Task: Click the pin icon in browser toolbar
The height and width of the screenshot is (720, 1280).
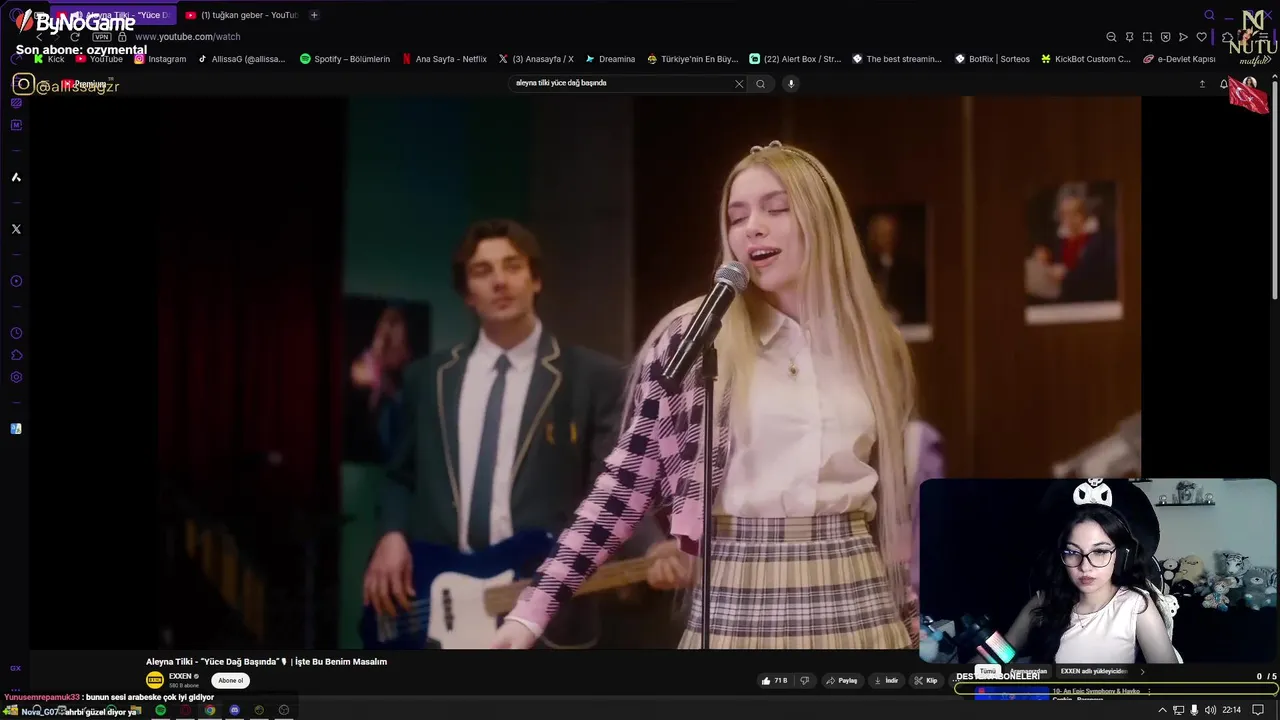Action: (1129, 37)
